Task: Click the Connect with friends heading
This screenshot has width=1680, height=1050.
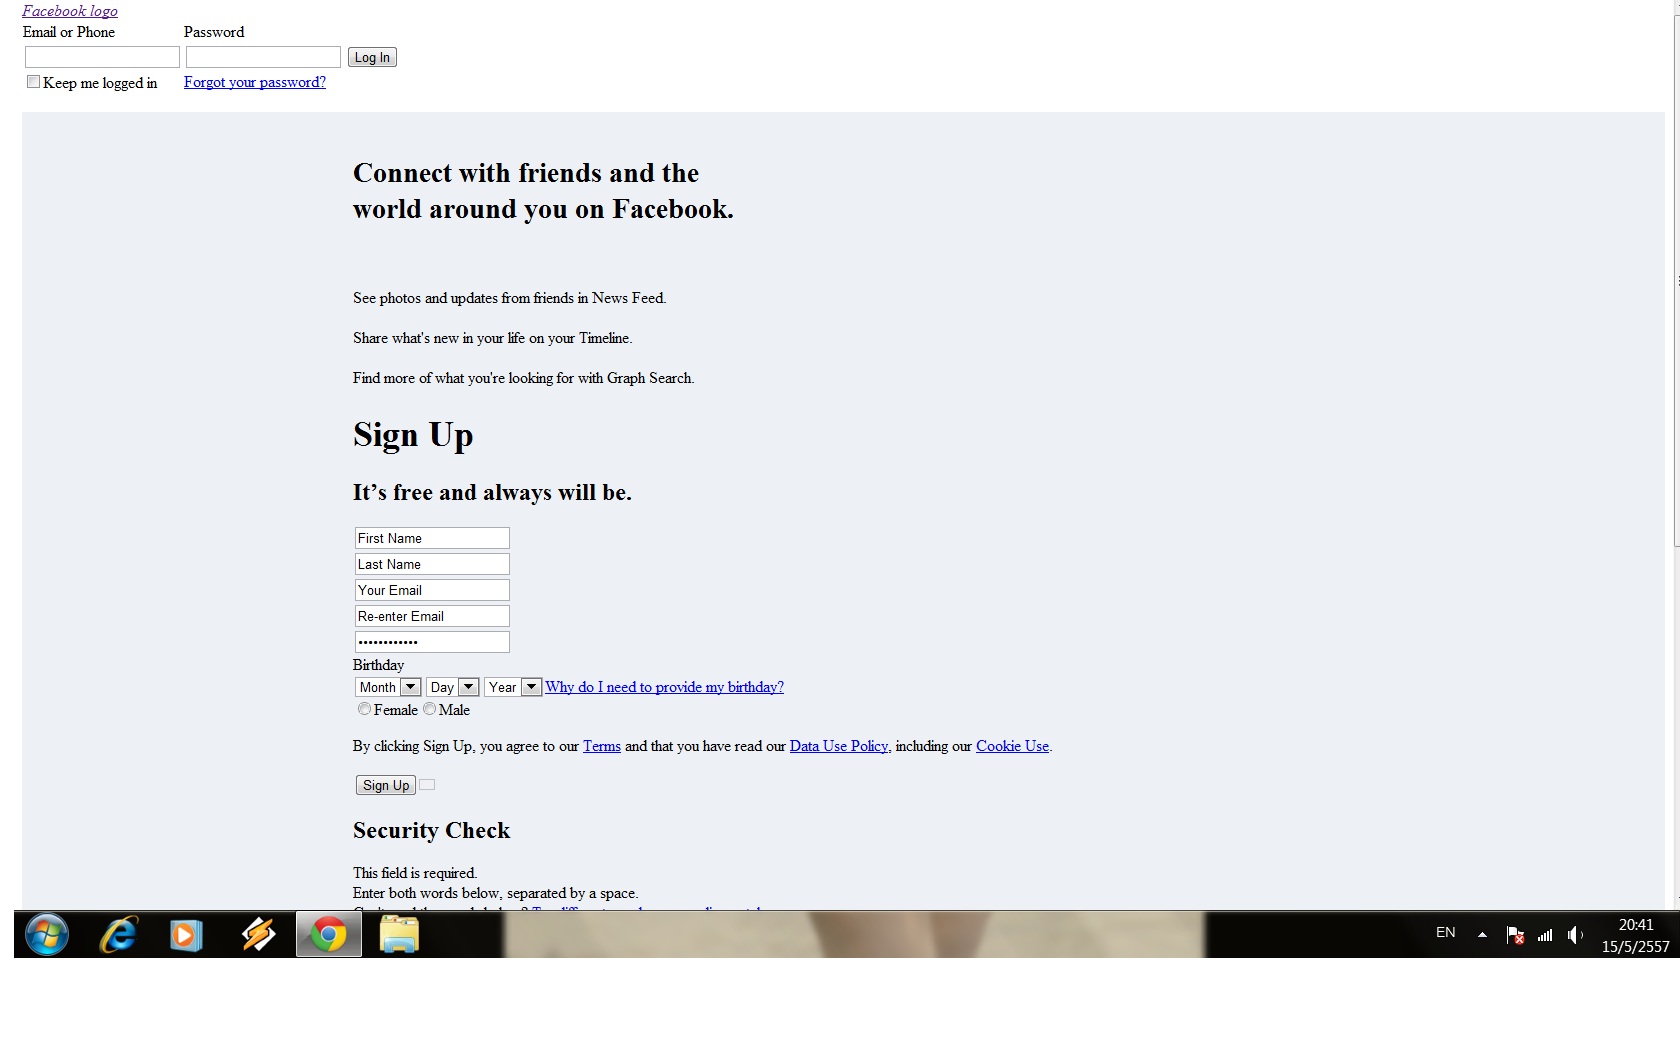Action: [x=543, y=191]
